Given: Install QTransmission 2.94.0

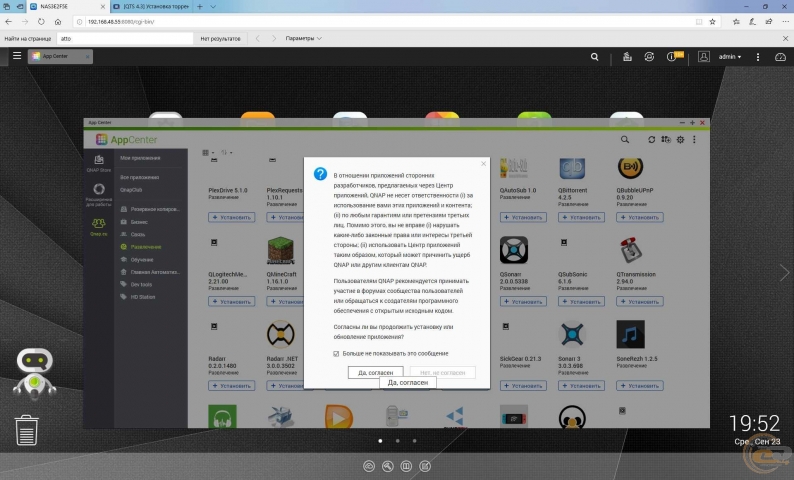Looking at the screenshot, I should point(640,301).
